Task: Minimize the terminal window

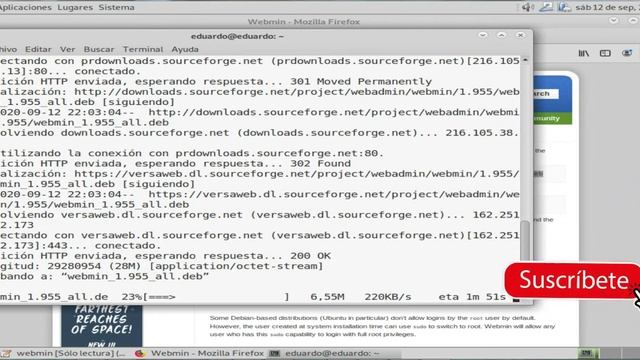Action: point(483,36)
